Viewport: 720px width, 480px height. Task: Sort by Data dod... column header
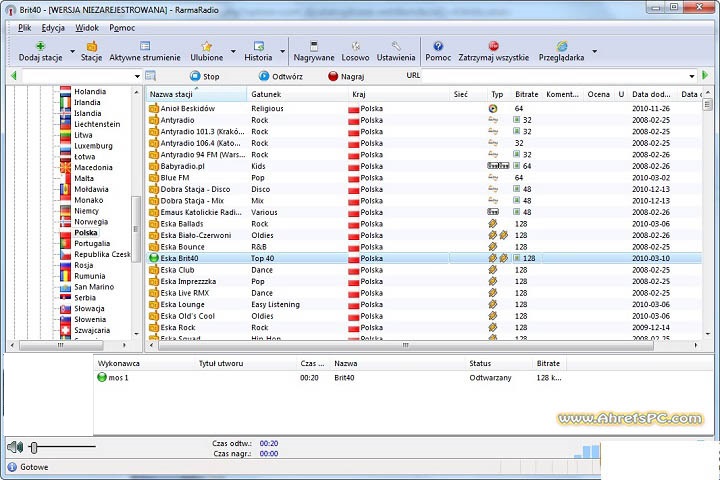click(652, 94)
